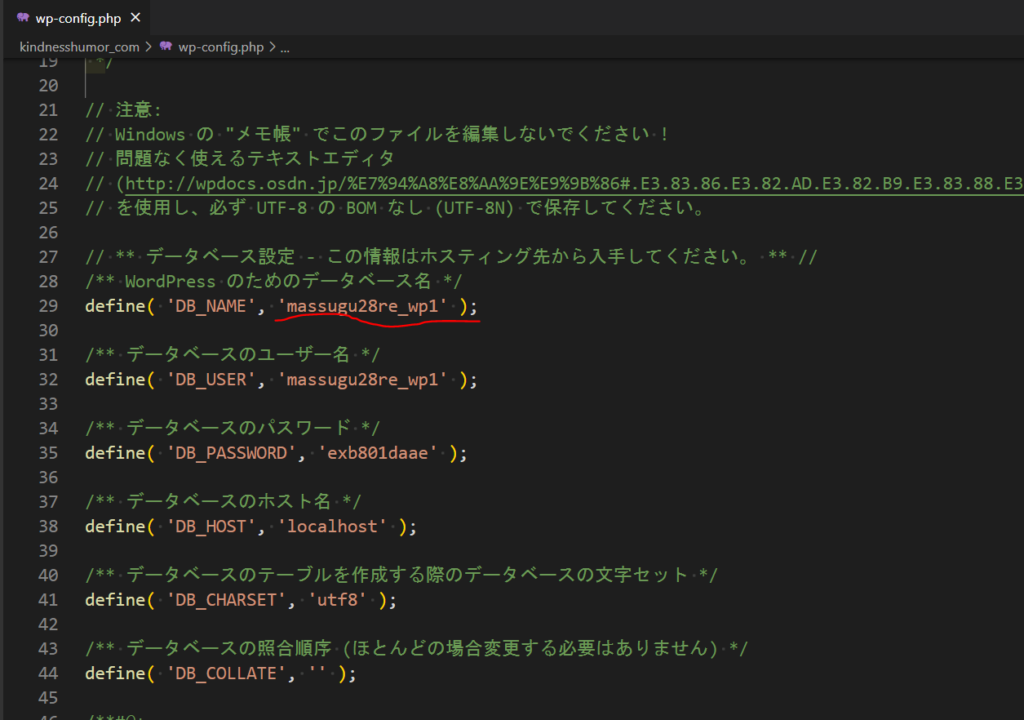Click the 'DB_COLLATE' constant string
The height and width of the screenshot is (720, 1024).
(x=226, y=674)
